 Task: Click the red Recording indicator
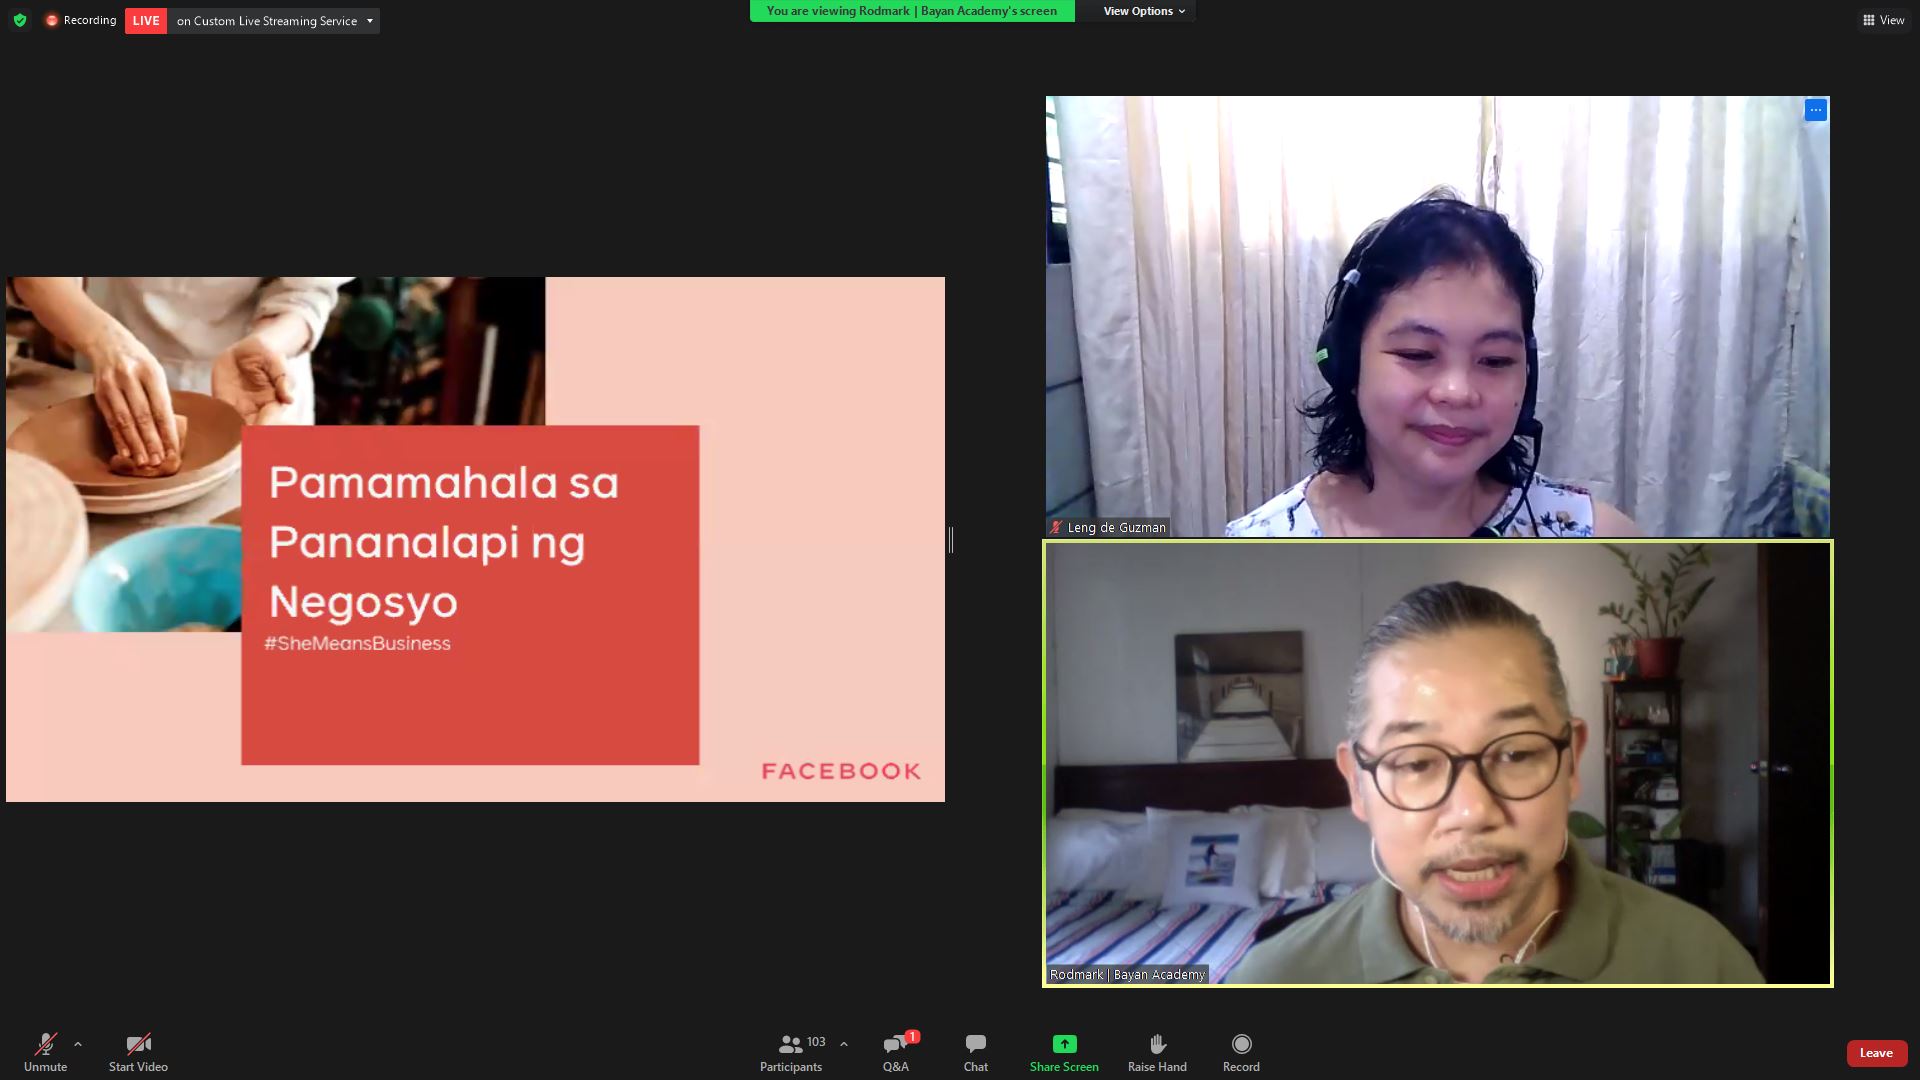click(81, 20)
